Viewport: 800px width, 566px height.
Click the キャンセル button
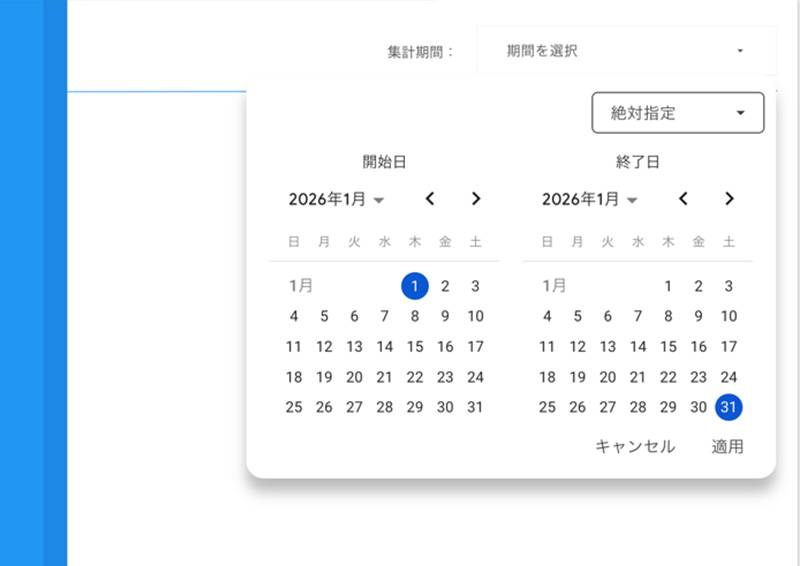[635, 447]
